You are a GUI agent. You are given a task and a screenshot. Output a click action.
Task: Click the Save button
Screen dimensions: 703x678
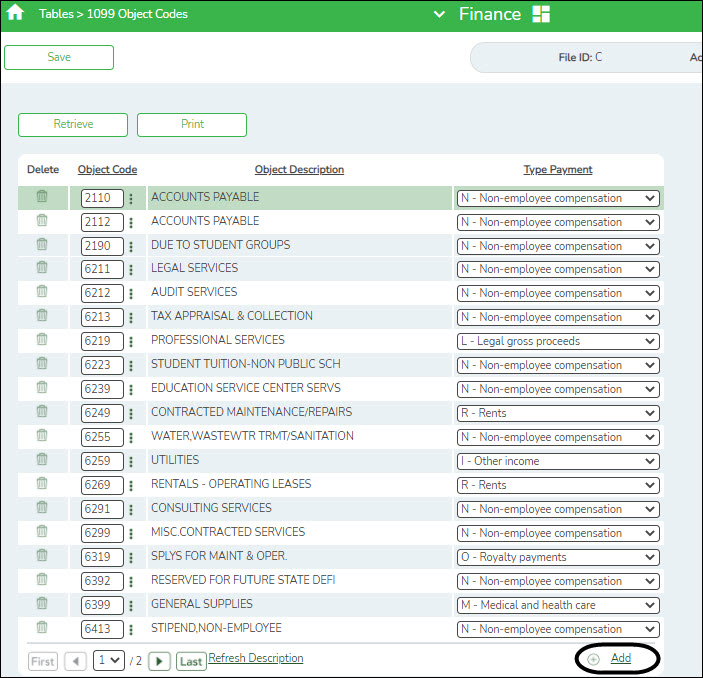click(x=59, y=57)
